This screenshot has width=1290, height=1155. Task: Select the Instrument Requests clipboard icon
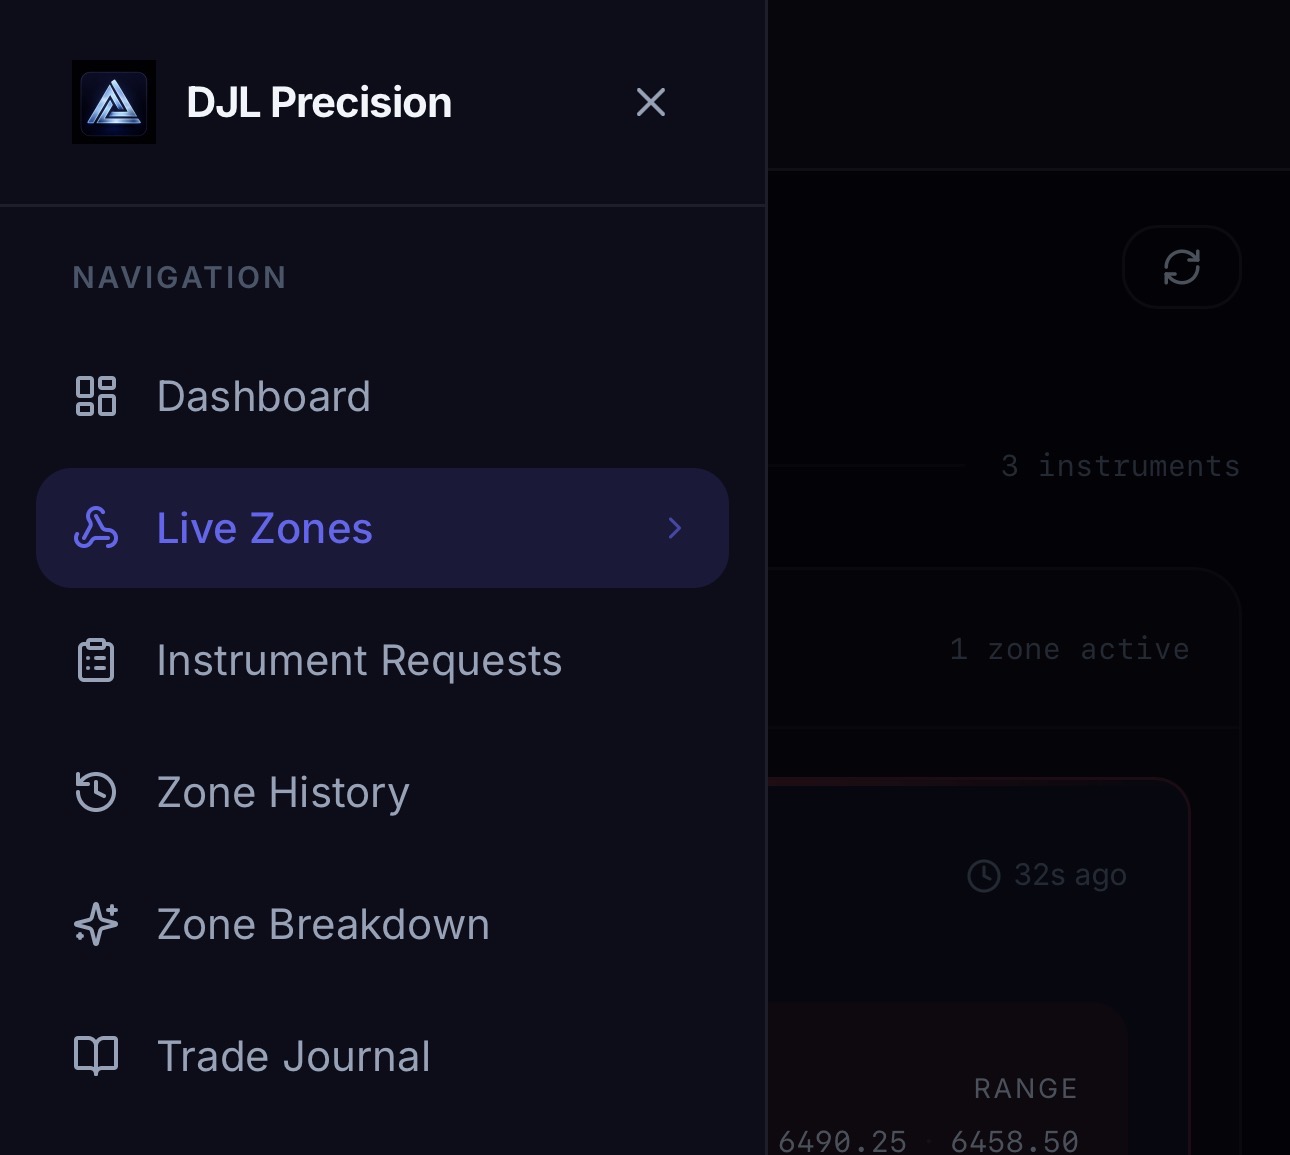tap(96, 660)
